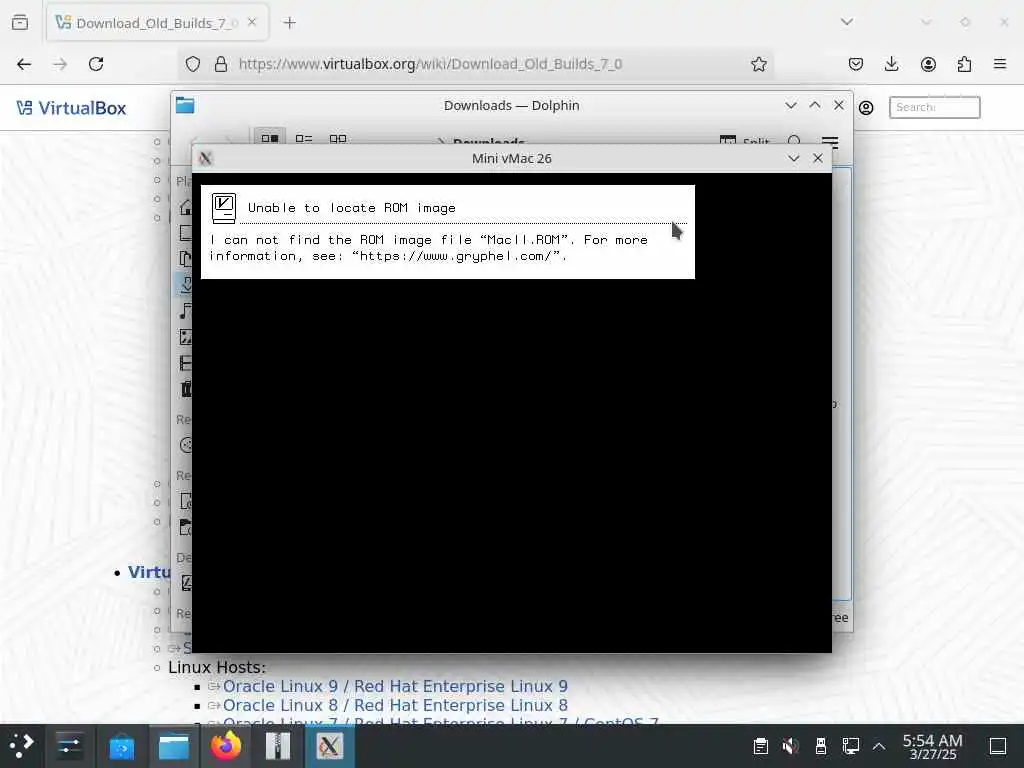This screenshot has width=1024, height=768.
Task: Click the Dolphin window folder icon
Action: pyautogui.click(x=185, y=105)
